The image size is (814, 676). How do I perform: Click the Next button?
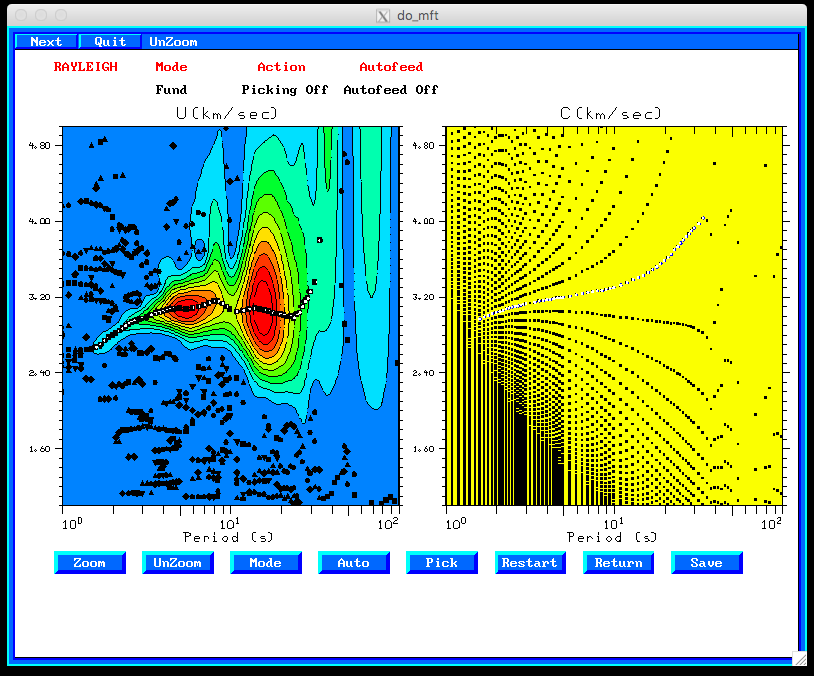(x=46, y=42)
